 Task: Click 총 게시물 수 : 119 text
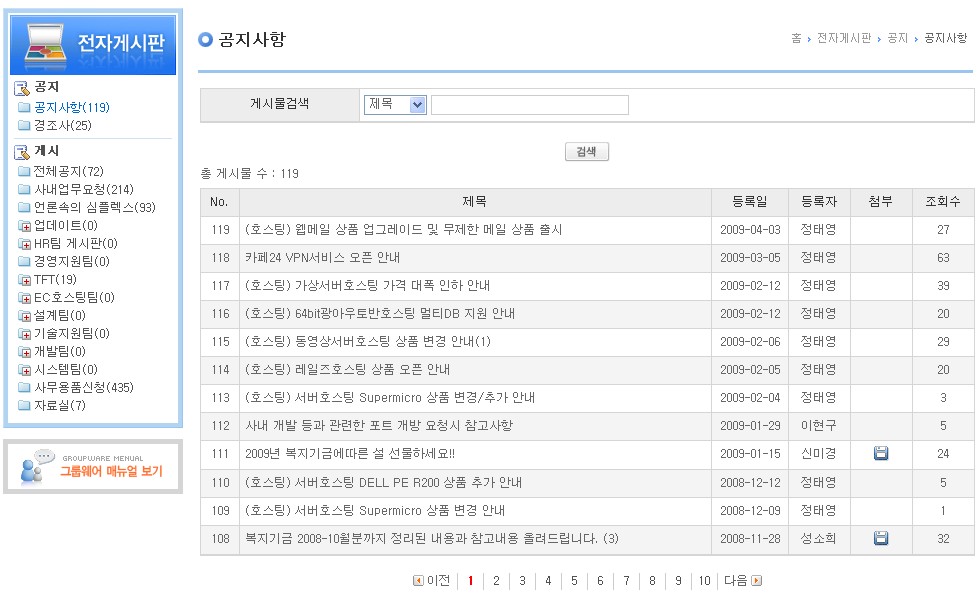pos(250,174)
